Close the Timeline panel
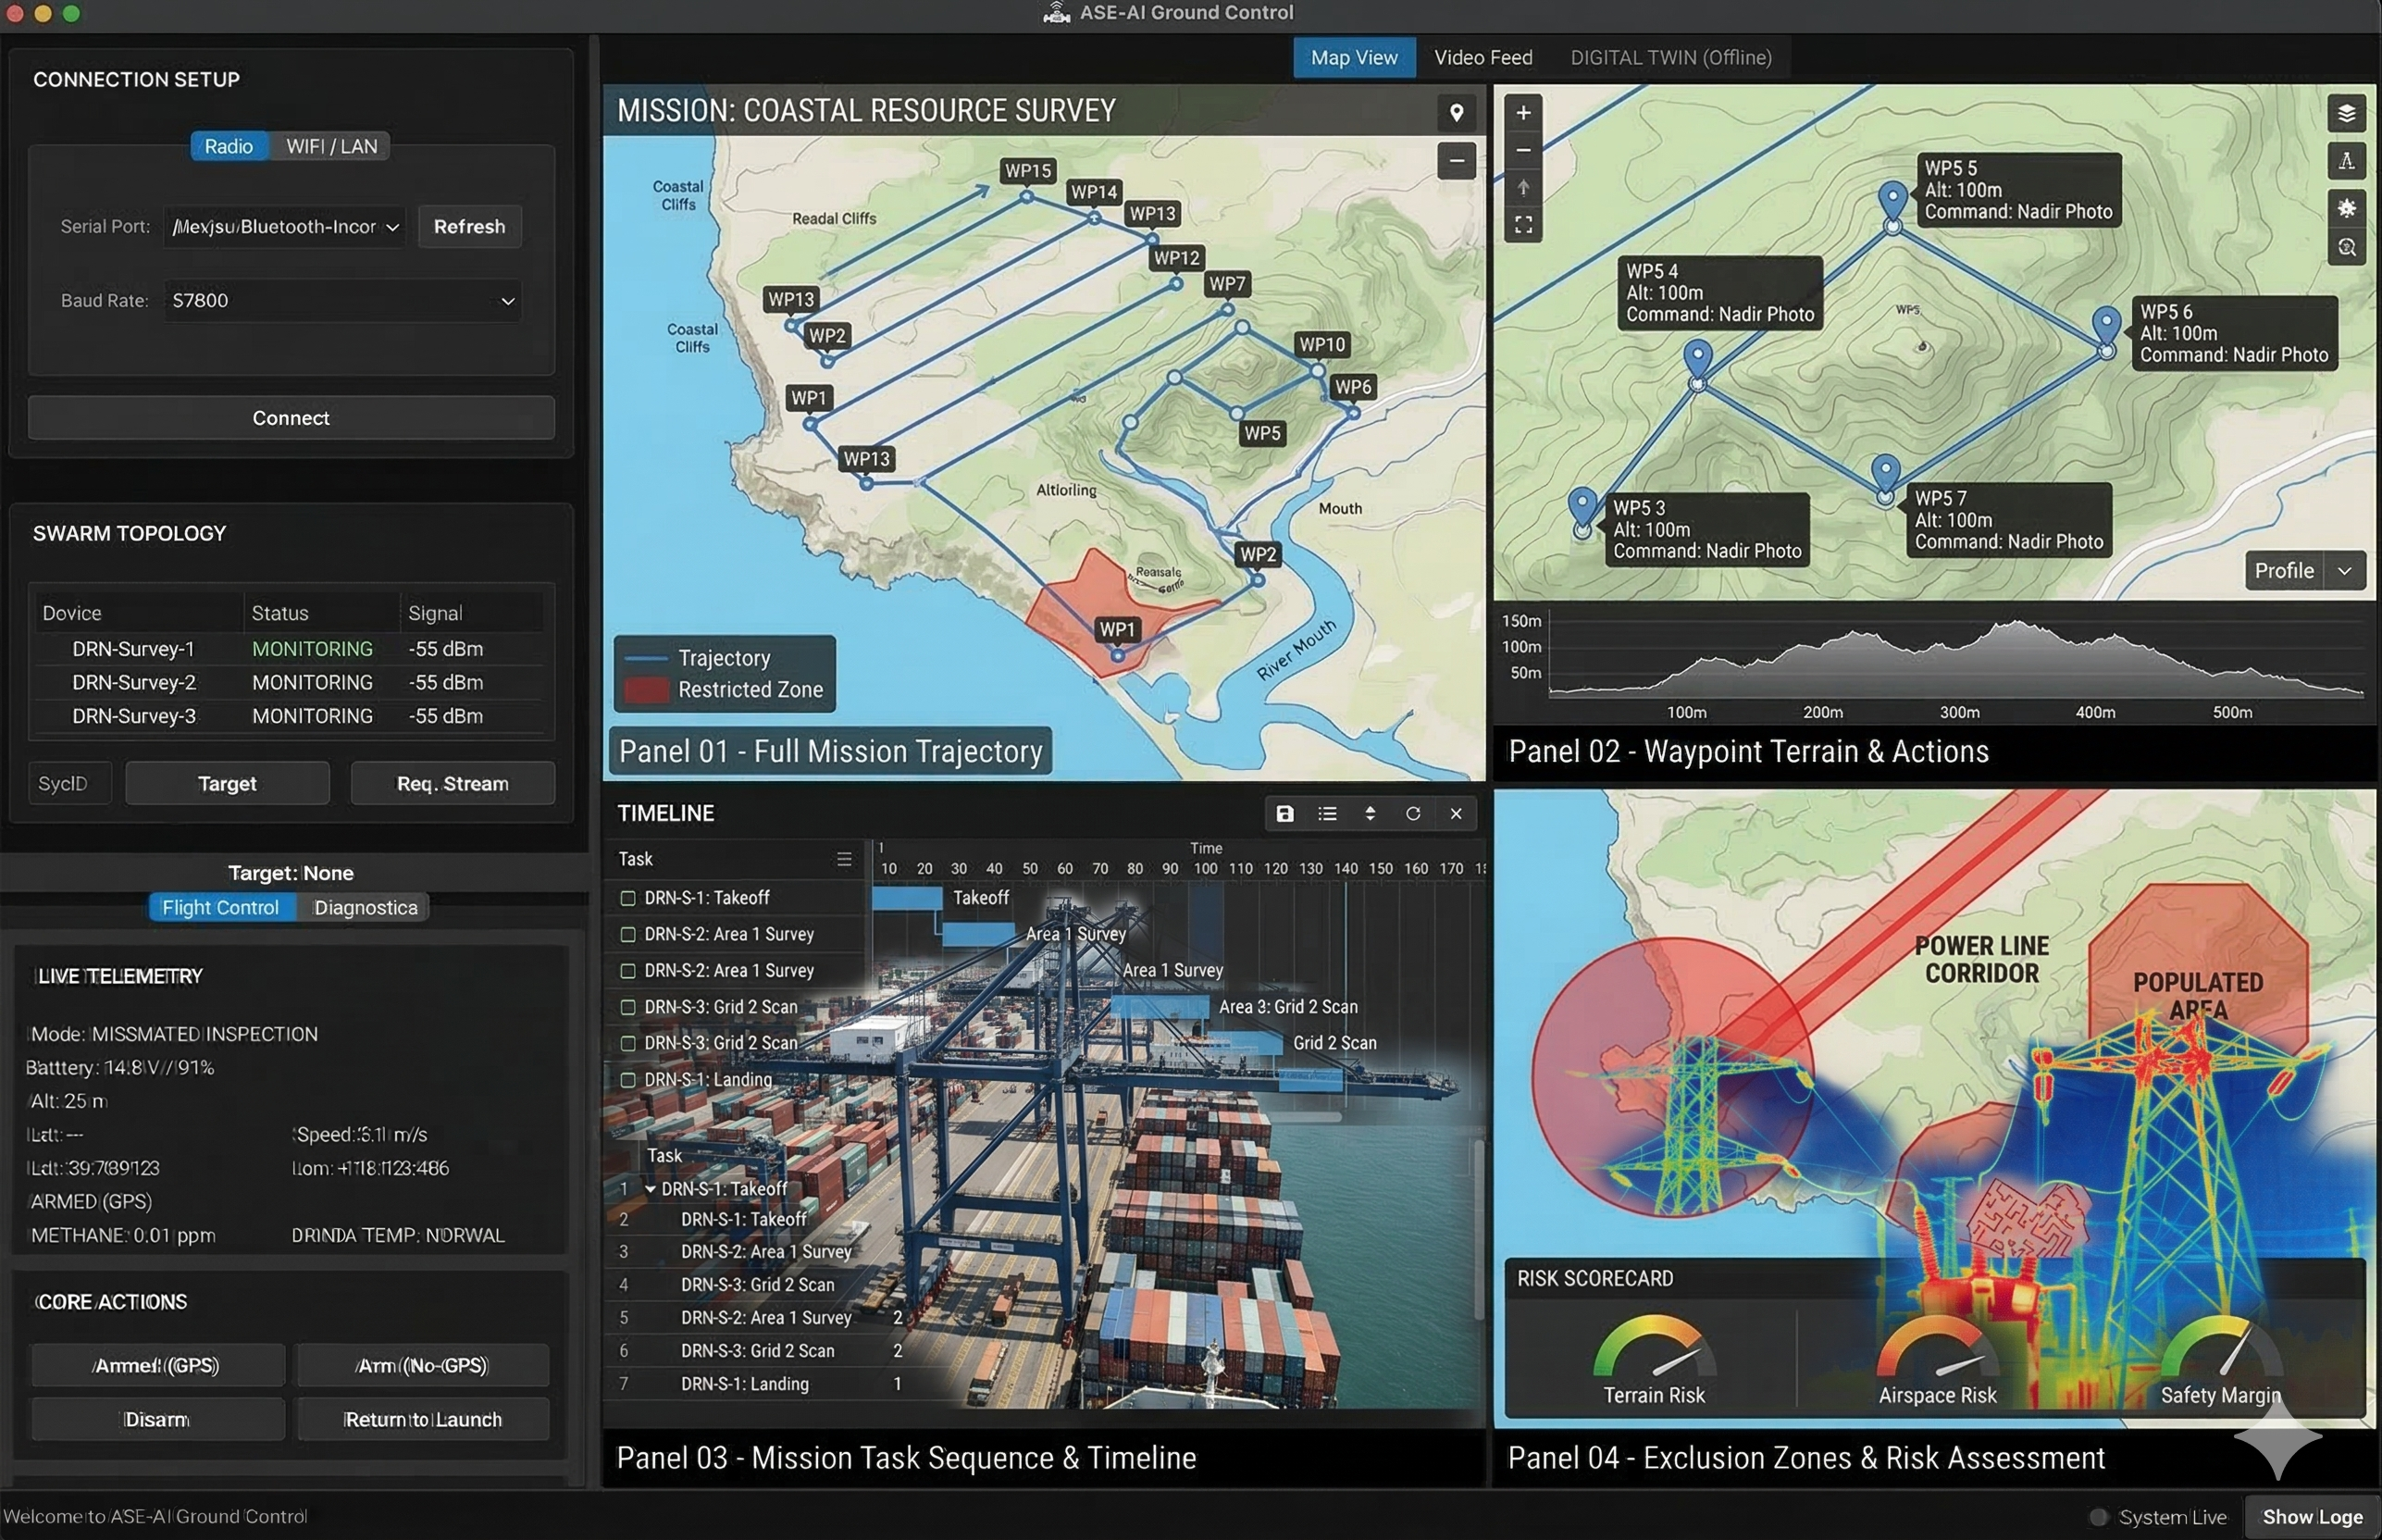The image size is (2382, 1540). [1456, 814]
